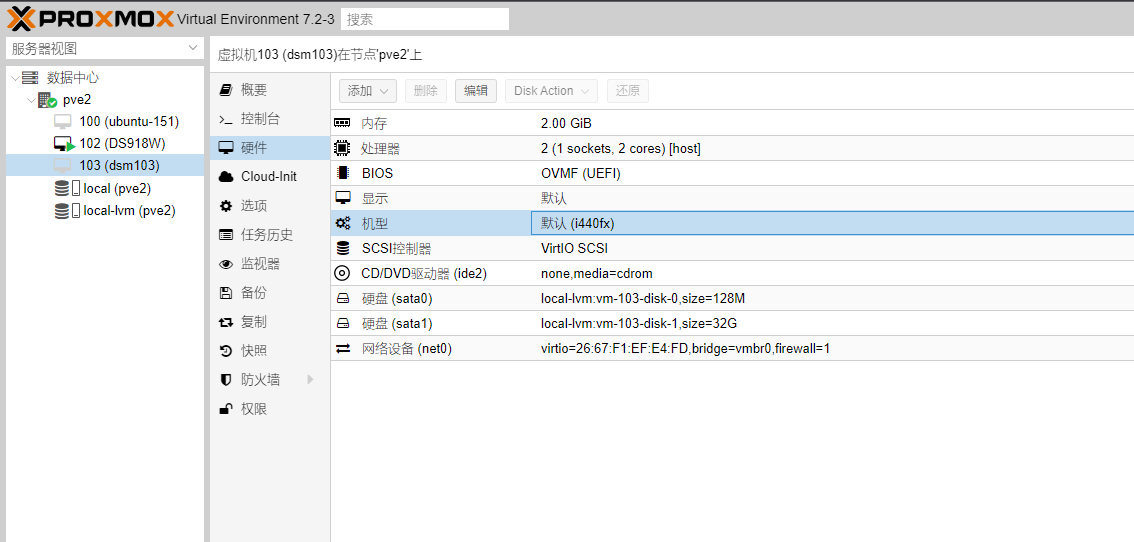This screenshot has width=1134, height=542.
Task: Click the 监视器 eye icon
Action: [226, 264]
